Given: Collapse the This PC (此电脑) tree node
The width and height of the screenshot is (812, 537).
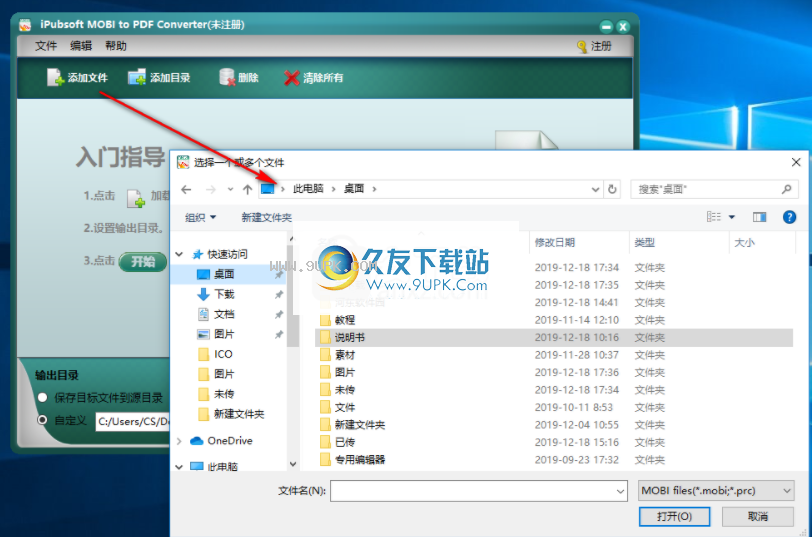Looking at the screenshot, I should pyautogui.click(x=179, y=467).
